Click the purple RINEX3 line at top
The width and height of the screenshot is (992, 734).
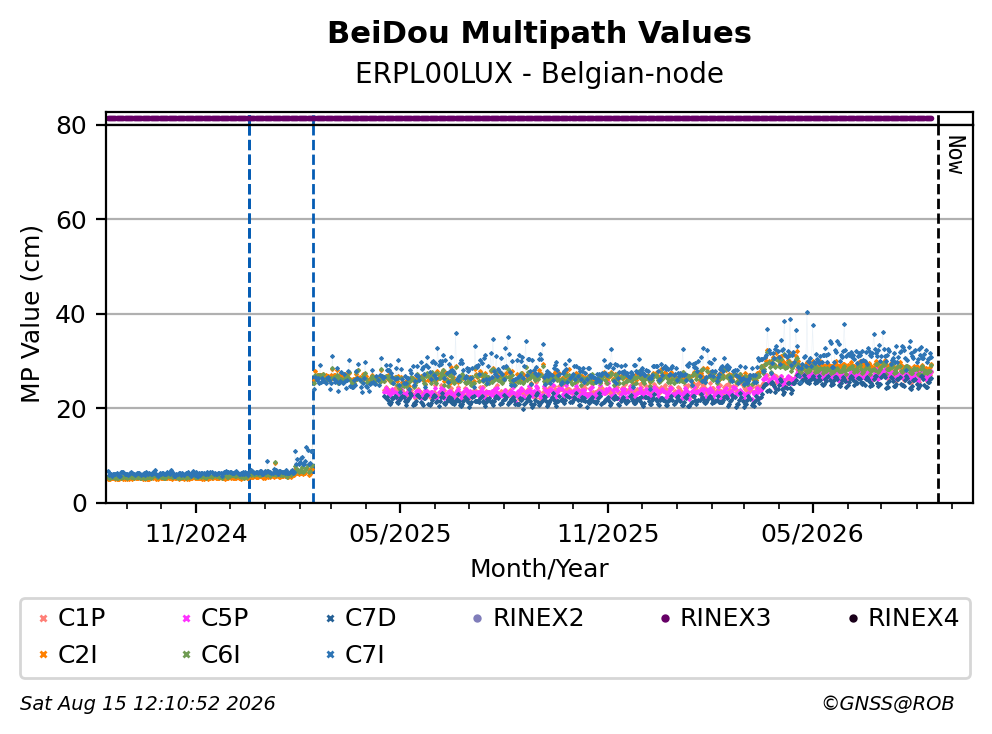520,118
